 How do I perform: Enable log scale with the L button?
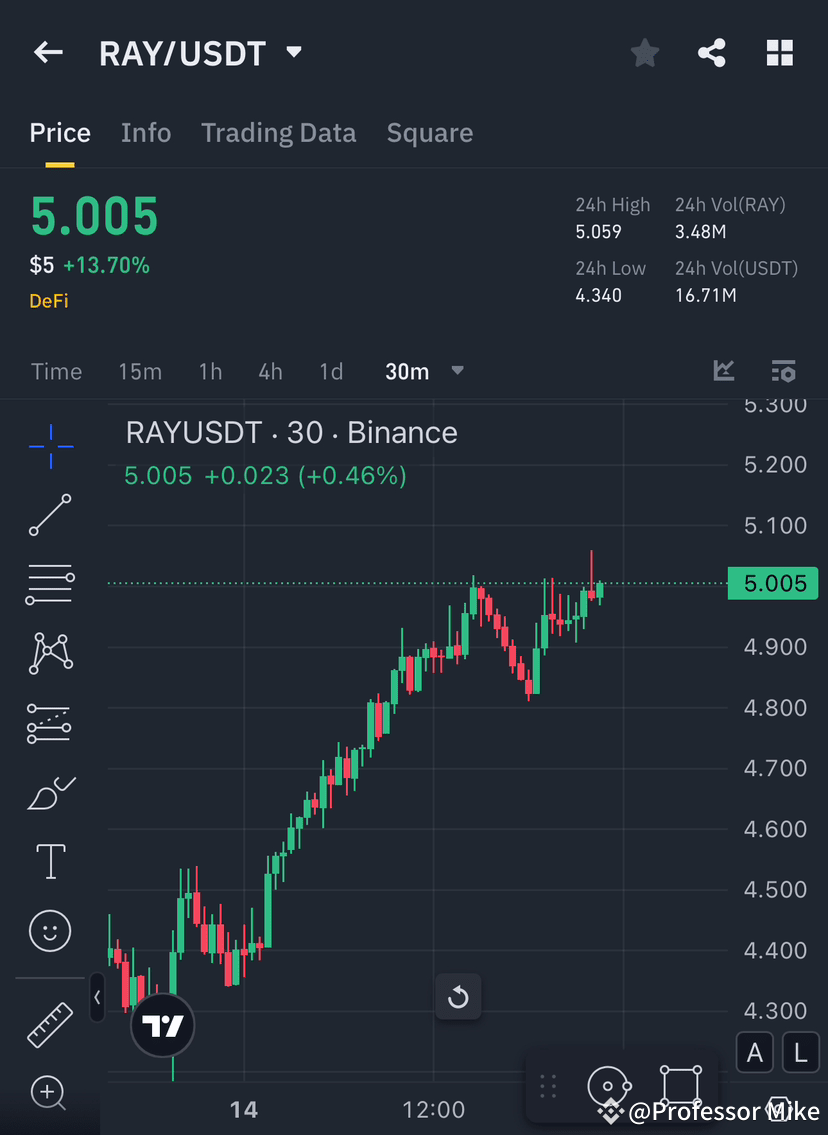coord(799,1052)
